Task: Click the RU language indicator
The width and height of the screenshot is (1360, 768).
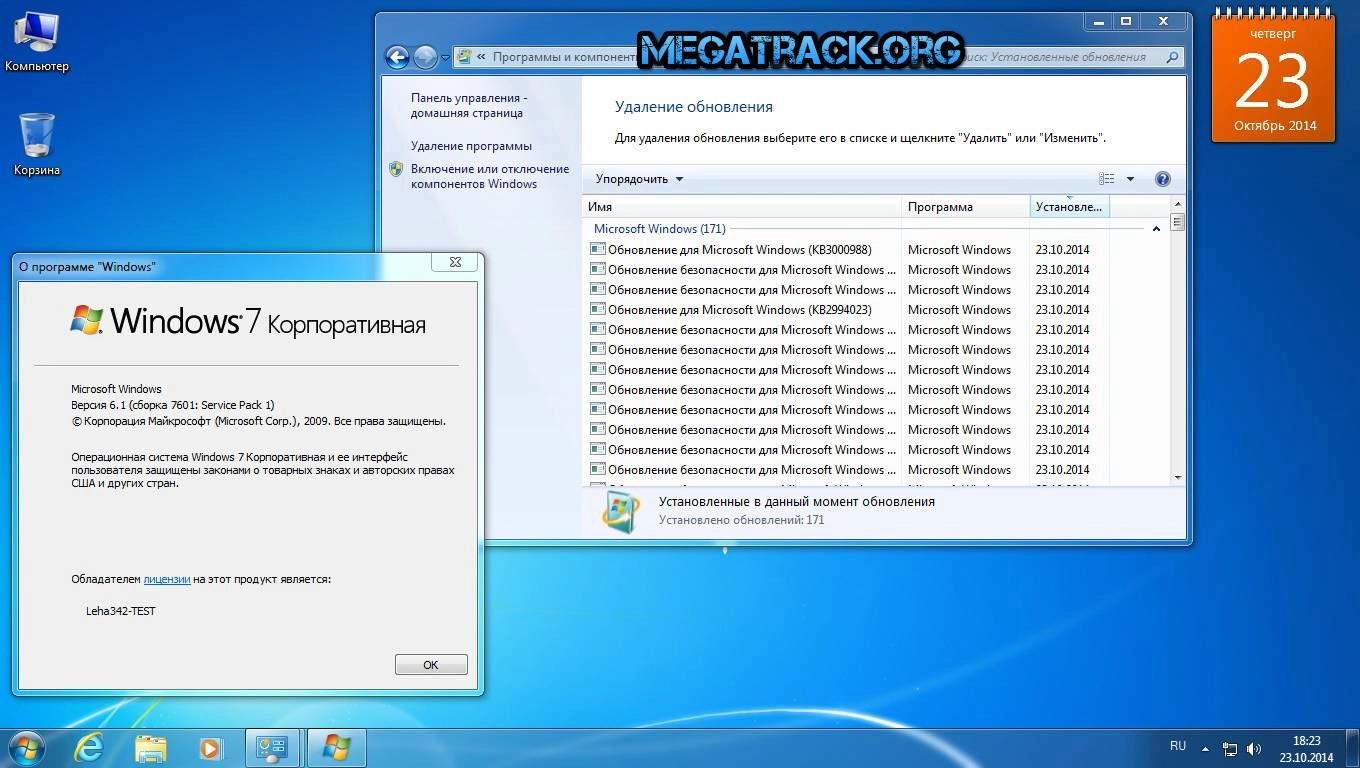Action: 1178,746
